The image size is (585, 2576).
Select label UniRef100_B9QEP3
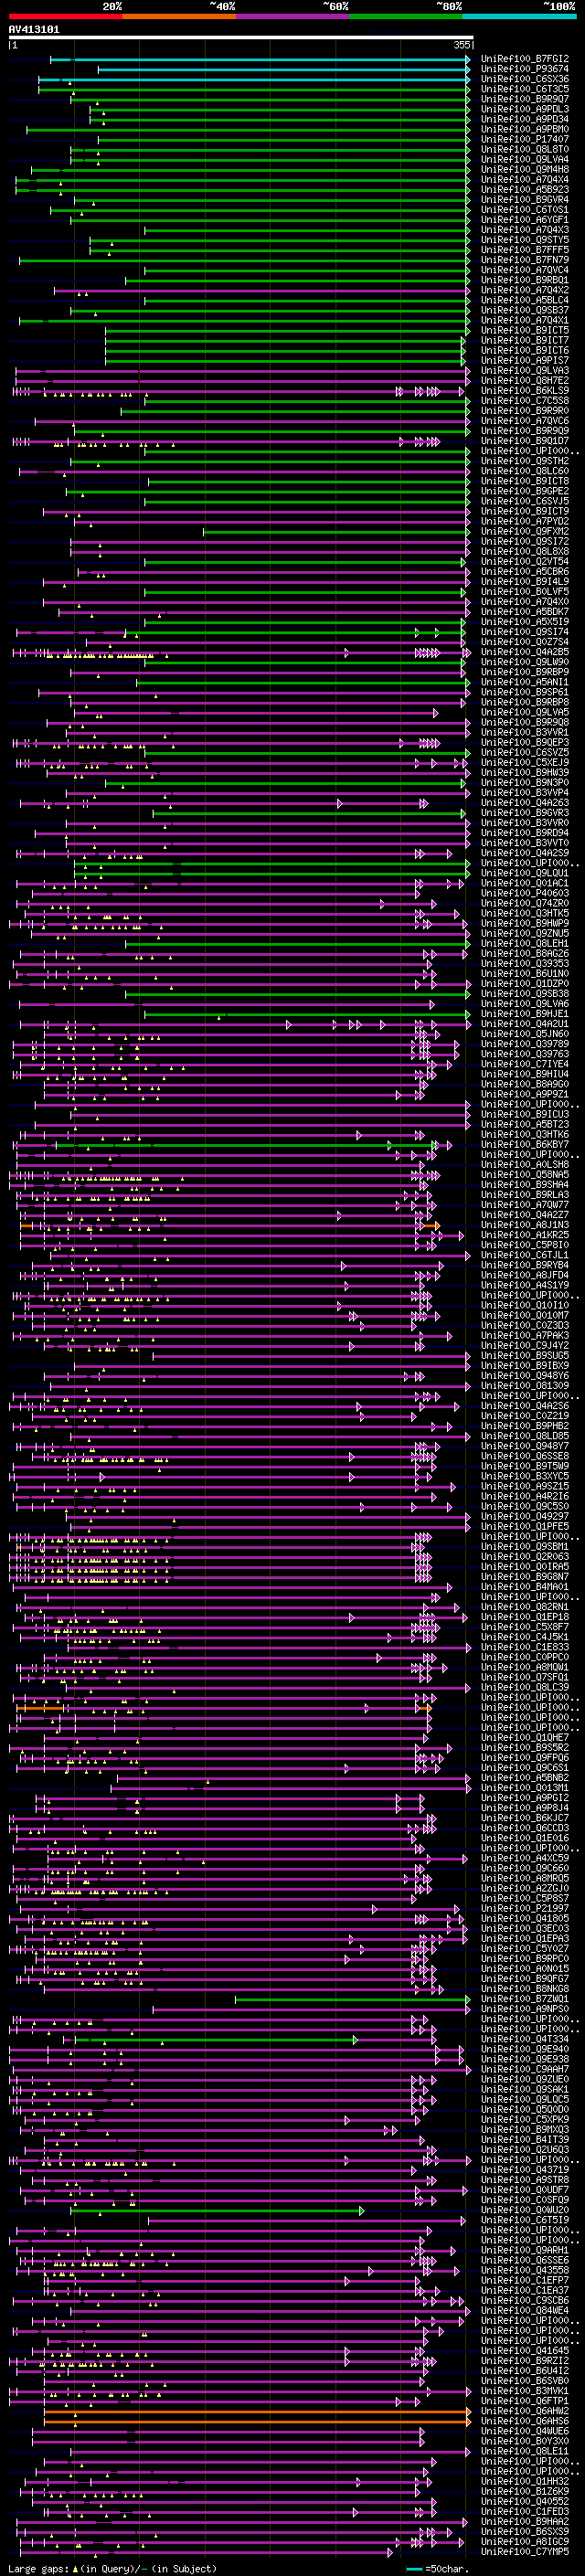[525, 743]
